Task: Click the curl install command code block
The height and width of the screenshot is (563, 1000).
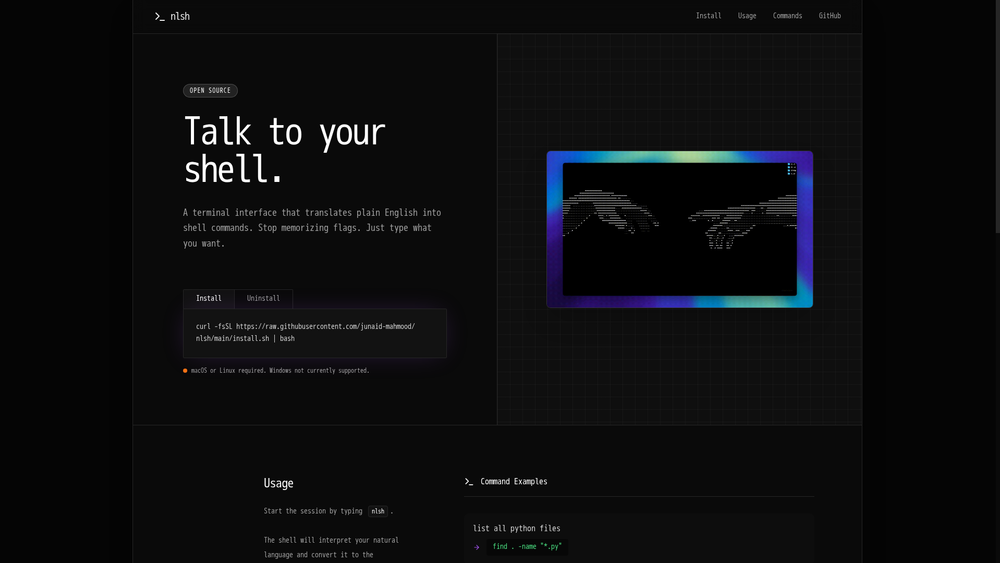Action: point(314,333)
